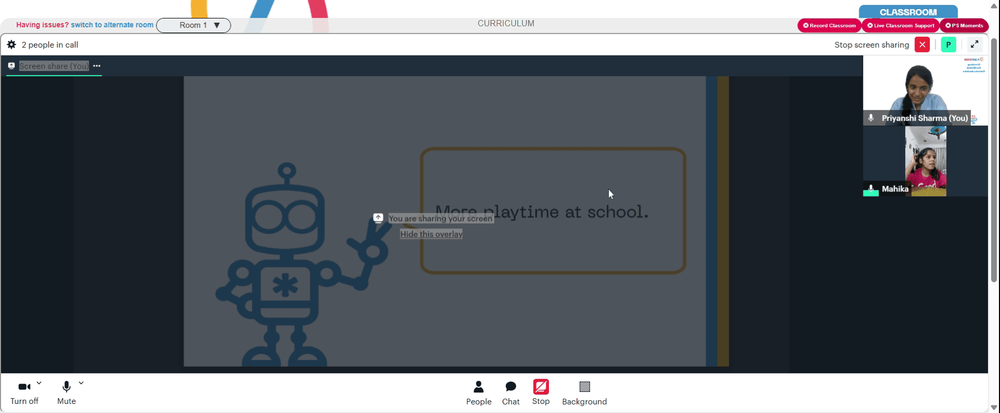Expand camera options chevron
Viewport: 1000px width, 413px height.
tap(39, 383)
